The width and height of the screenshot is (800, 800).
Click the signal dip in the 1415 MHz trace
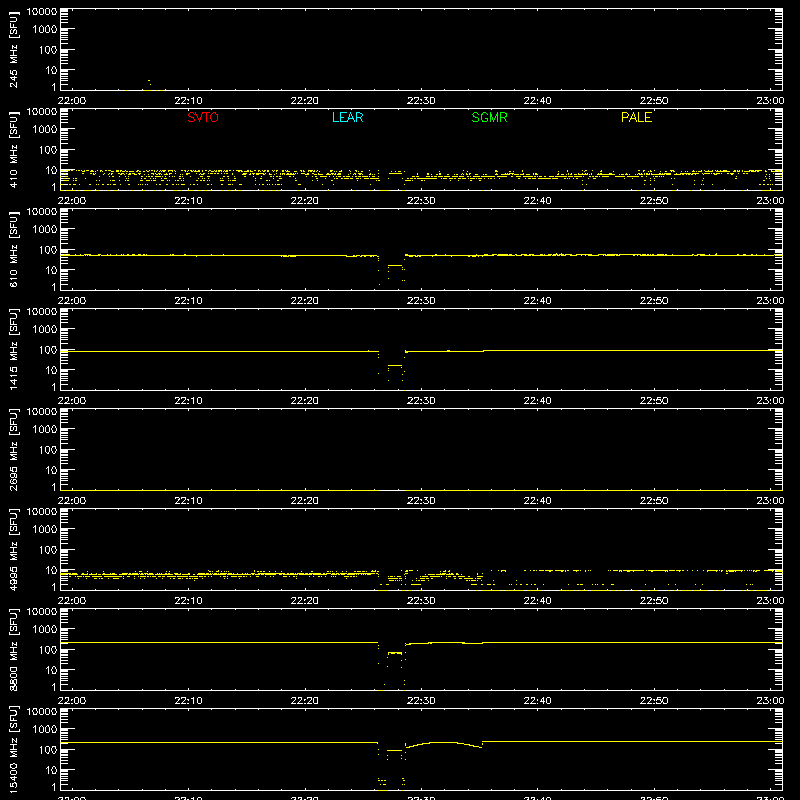point(391,368)
